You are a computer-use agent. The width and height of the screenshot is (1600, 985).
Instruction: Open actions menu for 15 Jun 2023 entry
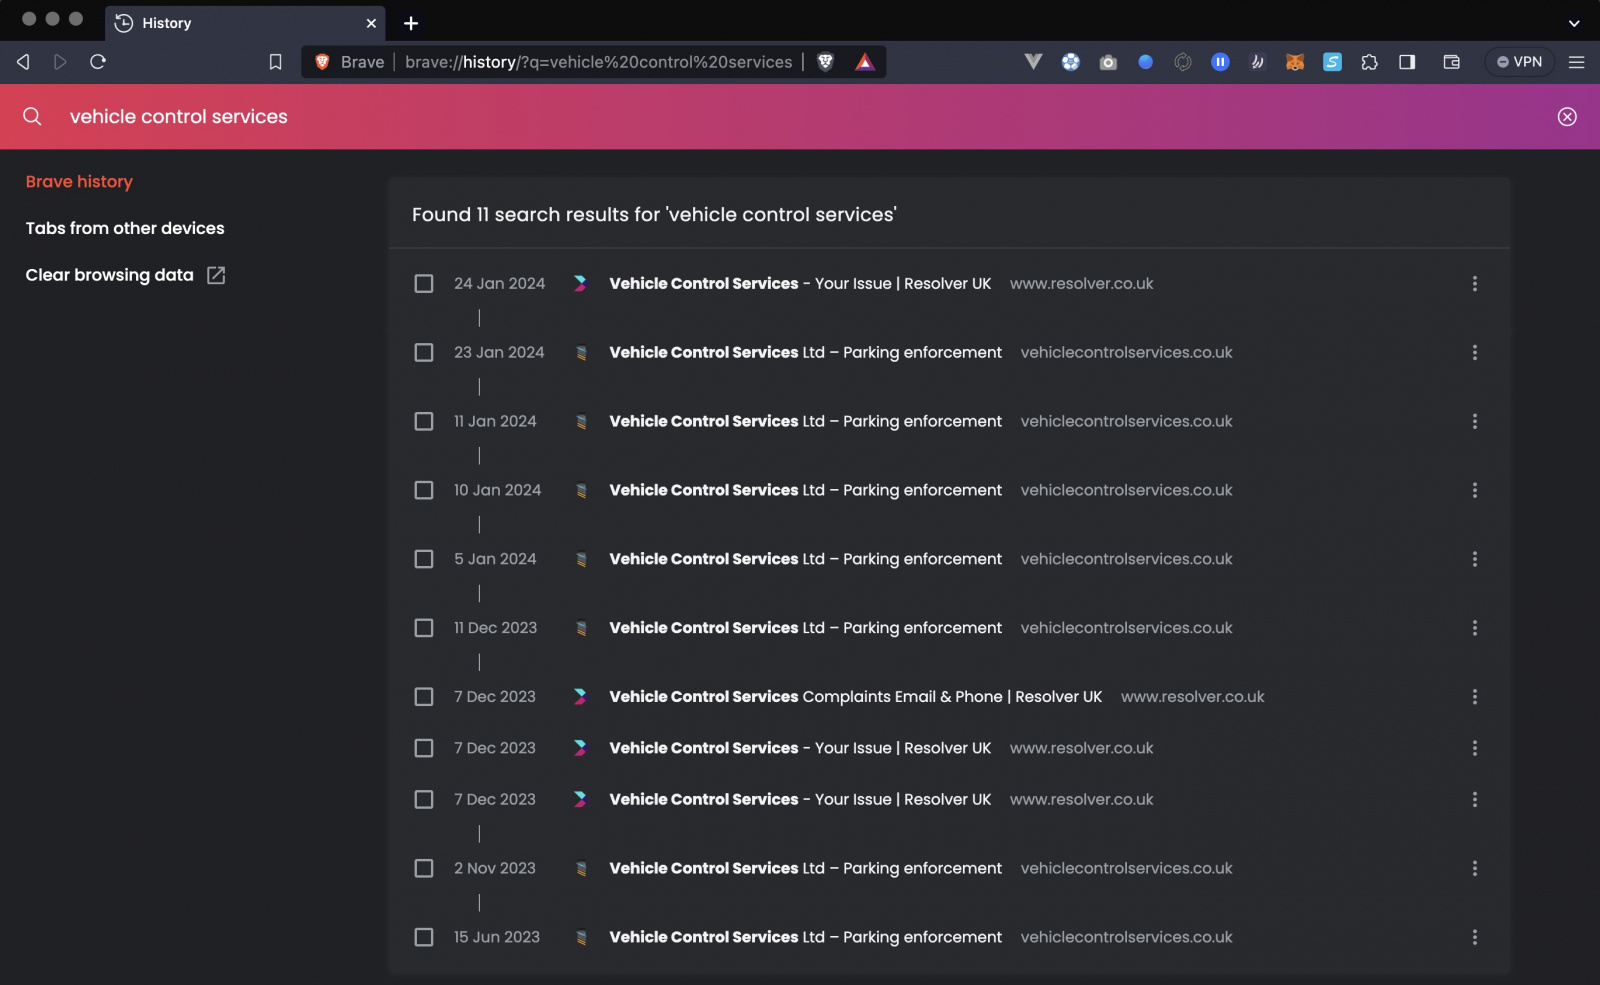[1474, 938]
